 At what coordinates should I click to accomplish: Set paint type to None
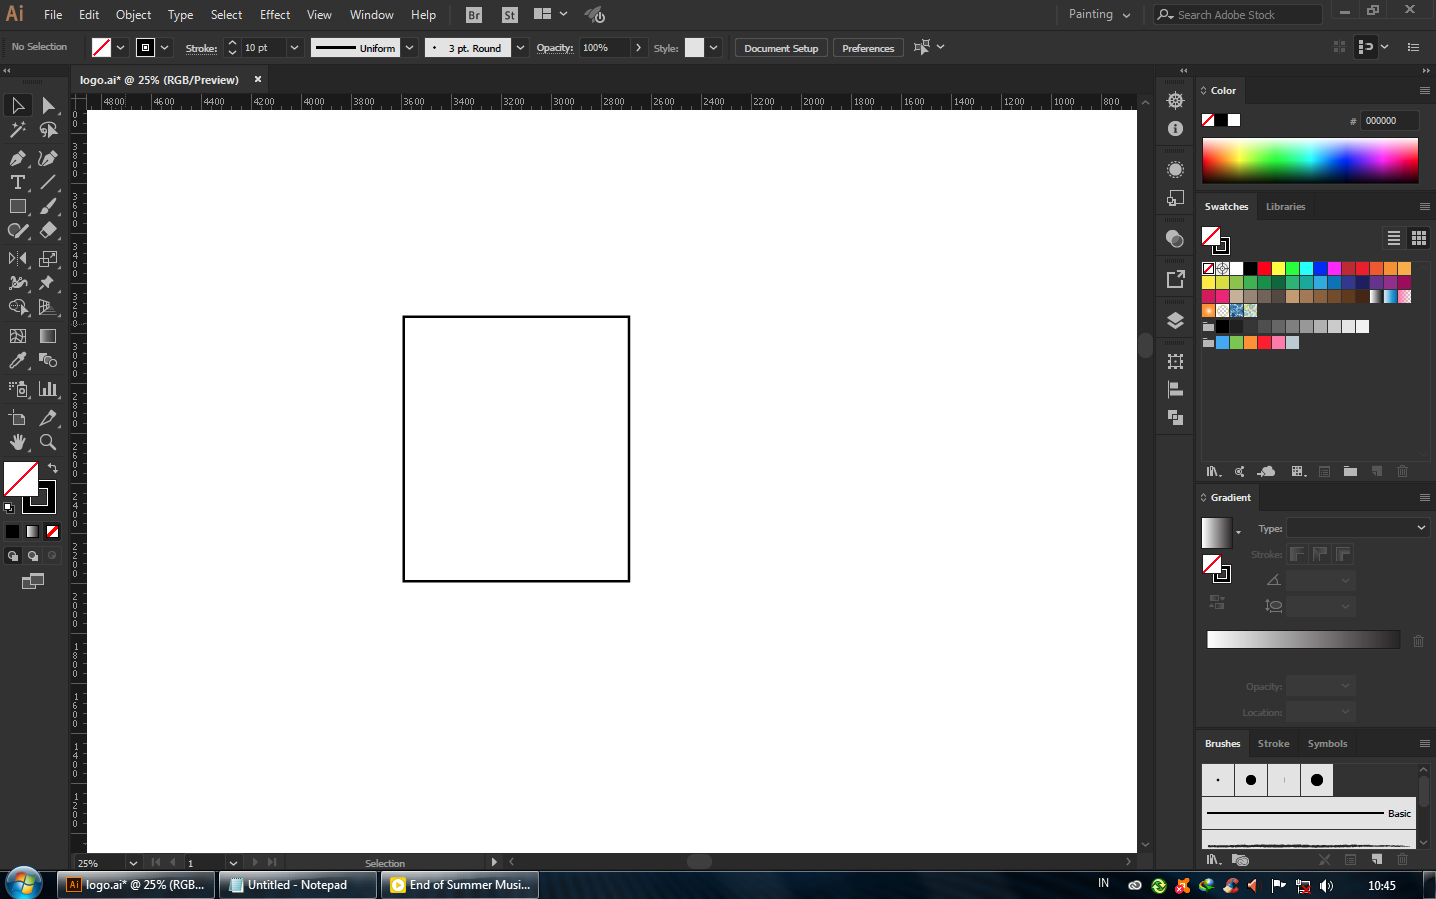point(52,532)
